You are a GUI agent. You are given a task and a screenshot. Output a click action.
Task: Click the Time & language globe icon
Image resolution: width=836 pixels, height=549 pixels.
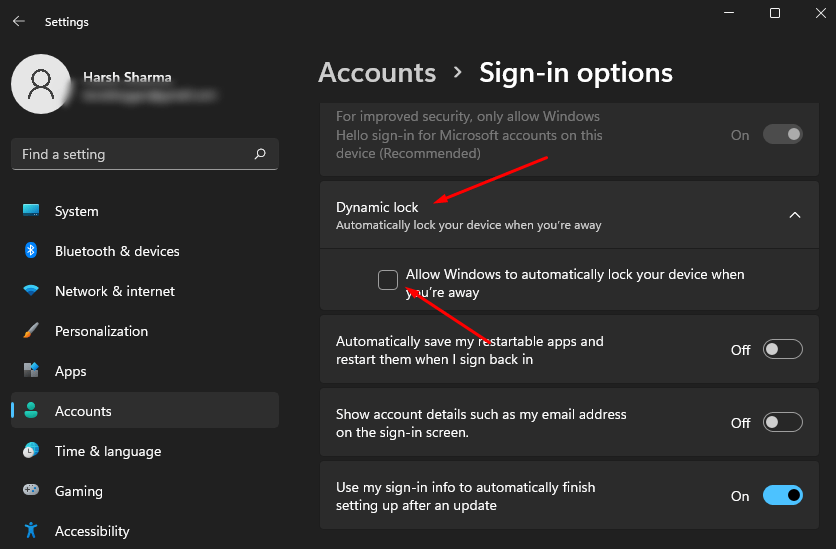click(31, 451)
